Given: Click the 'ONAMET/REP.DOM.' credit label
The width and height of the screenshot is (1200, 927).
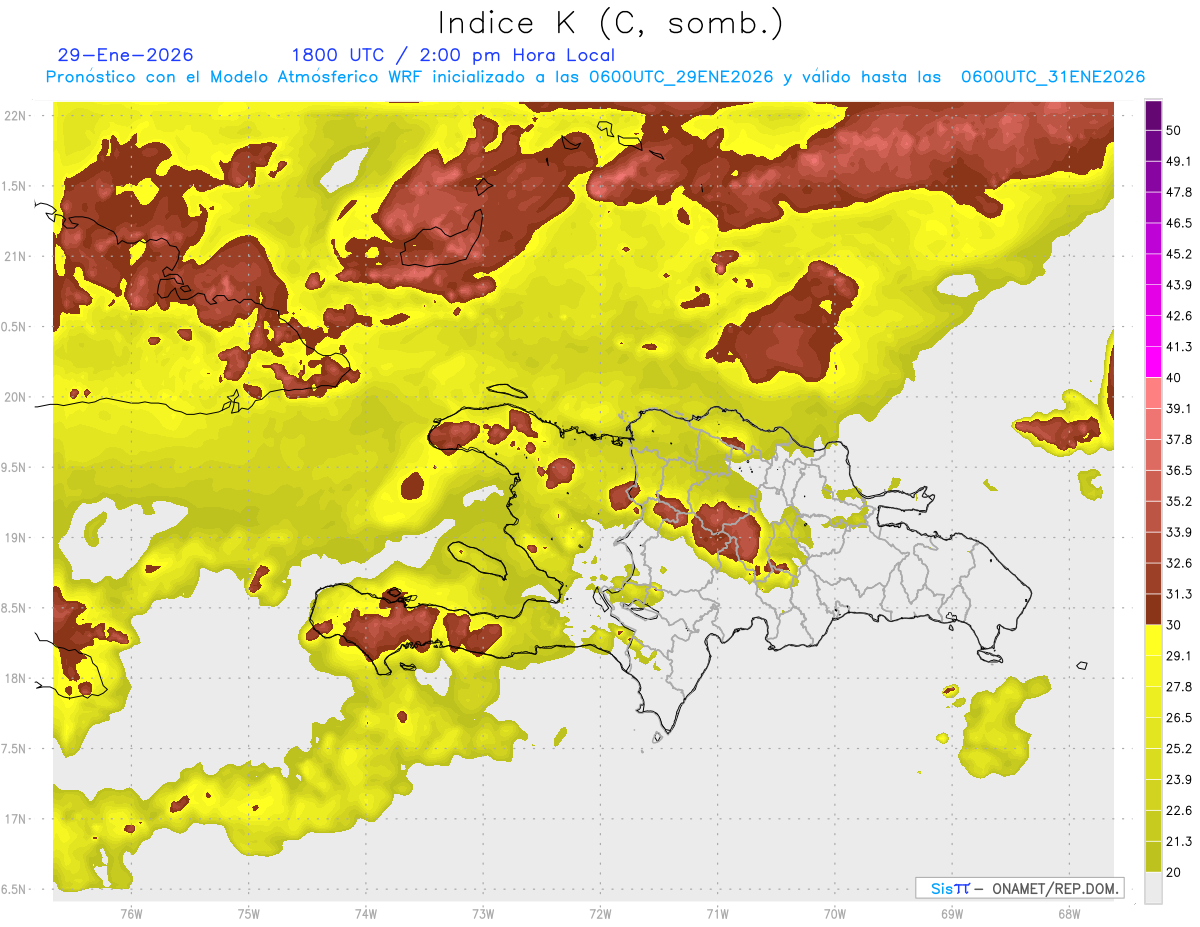Looking at the screenshot, I should 1053,888.
